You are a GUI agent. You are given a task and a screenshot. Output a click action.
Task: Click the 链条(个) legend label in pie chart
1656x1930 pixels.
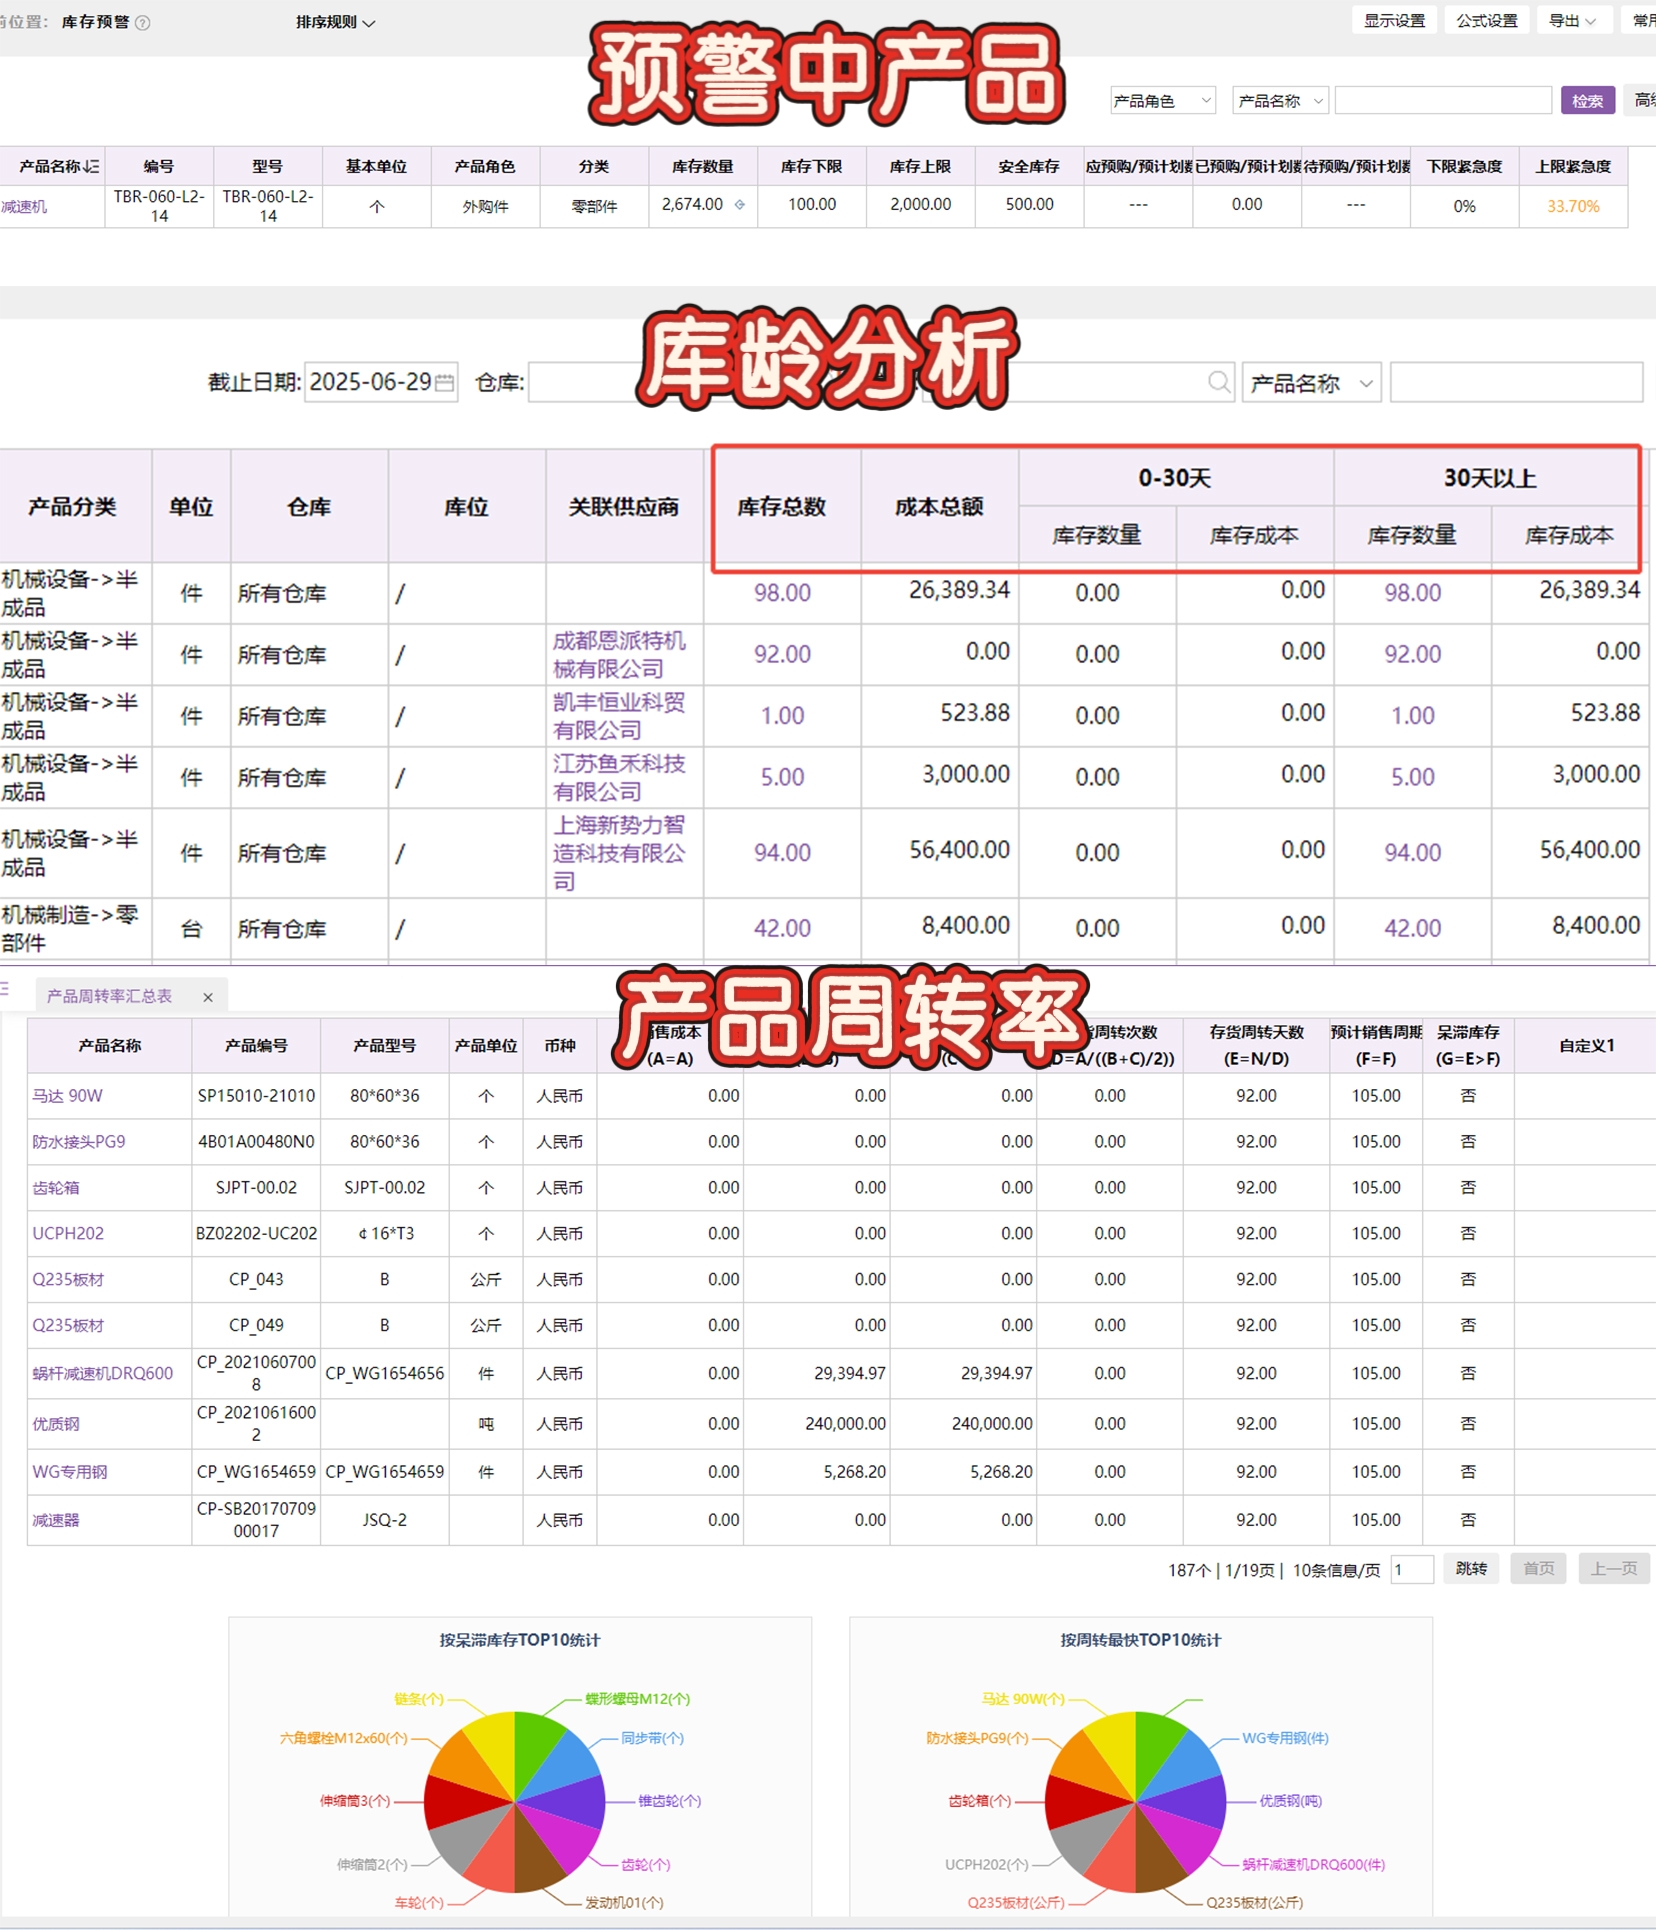418,1699
